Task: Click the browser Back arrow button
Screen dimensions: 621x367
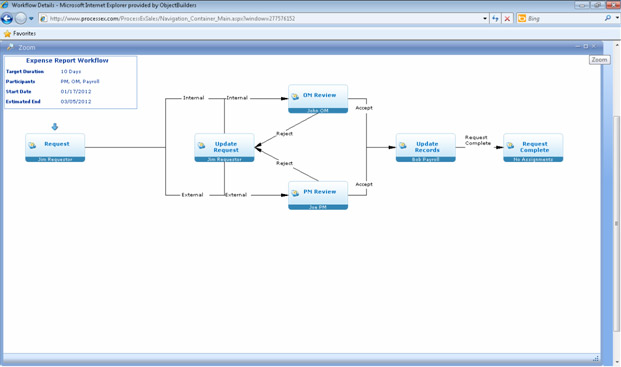Action: tap(7, 18)
